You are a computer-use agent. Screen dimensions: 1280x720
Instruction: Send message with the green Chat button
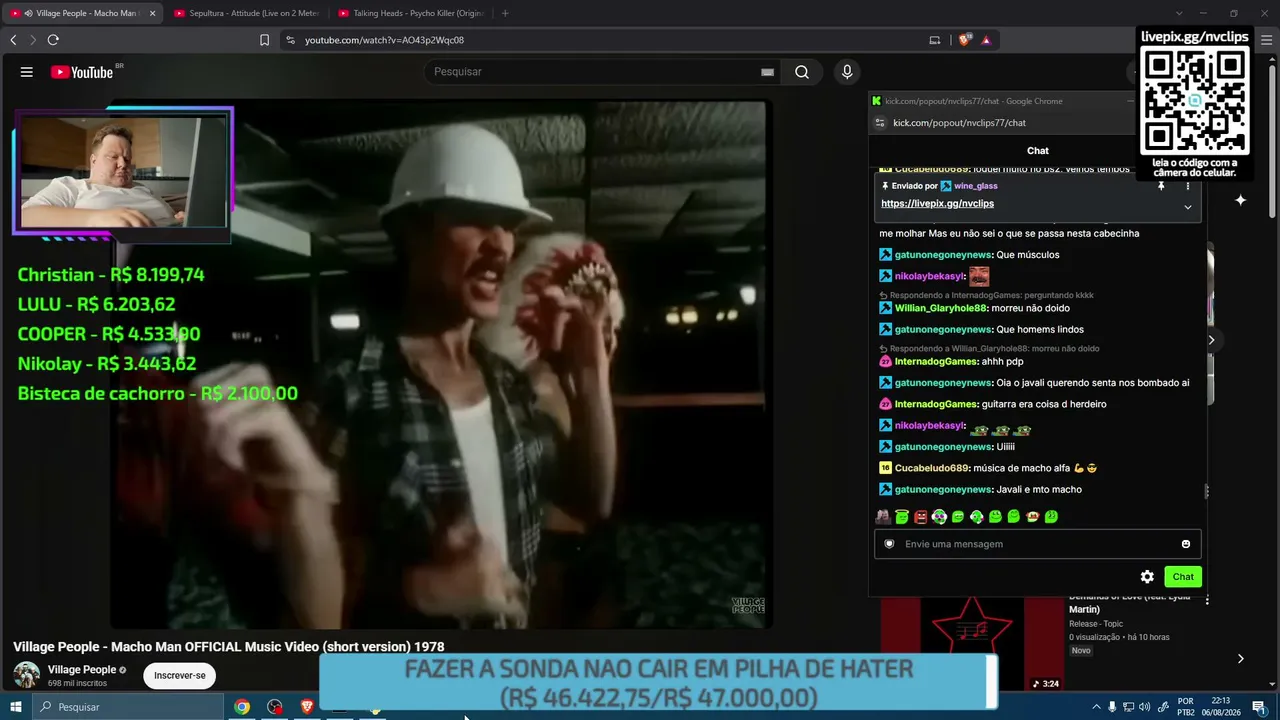(x=1183, y=577)
